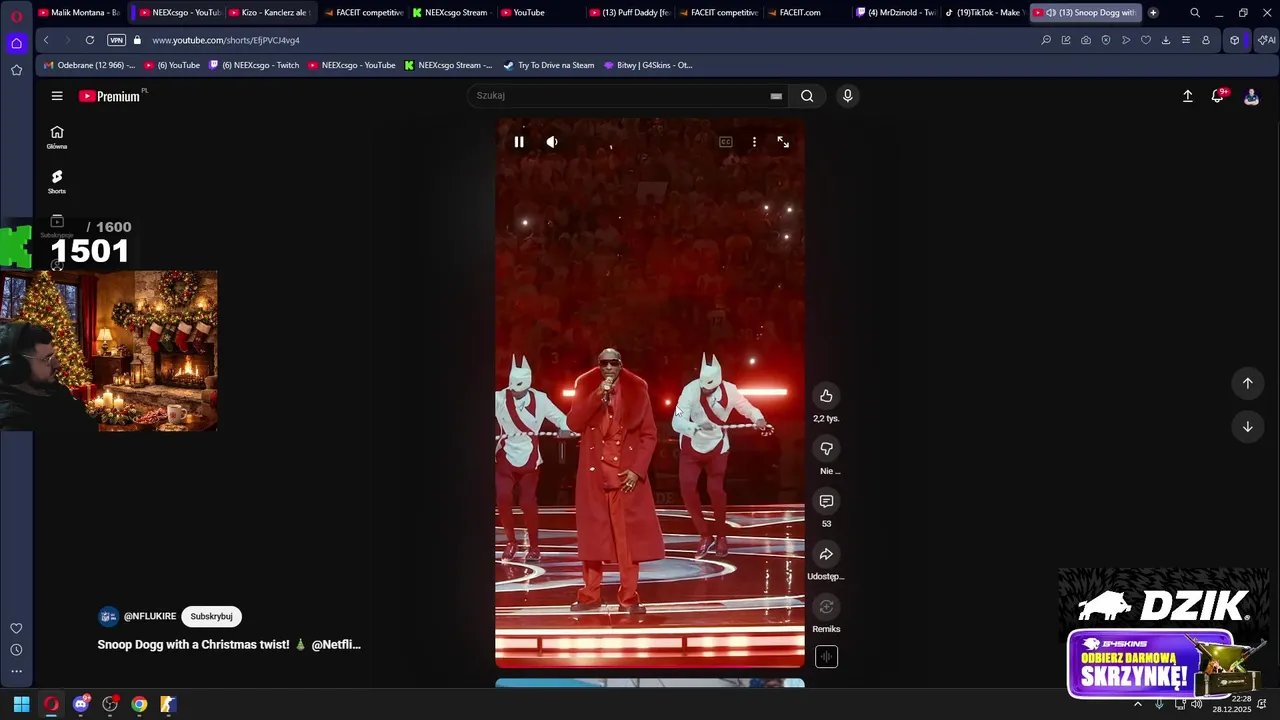The height and width of the screenshot is (720, 1280).
Task: Open the sound source thumbnail below Remiks
Action: [826, 657]
